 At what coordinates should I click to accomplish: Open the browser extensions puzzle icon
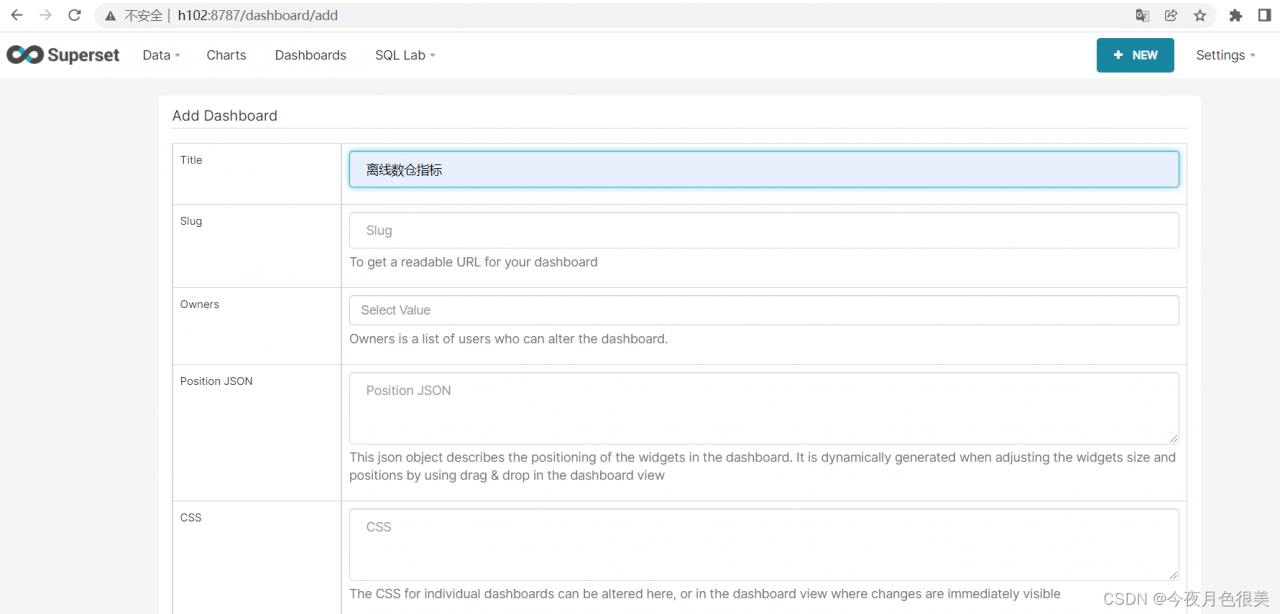coord(1236,15)
